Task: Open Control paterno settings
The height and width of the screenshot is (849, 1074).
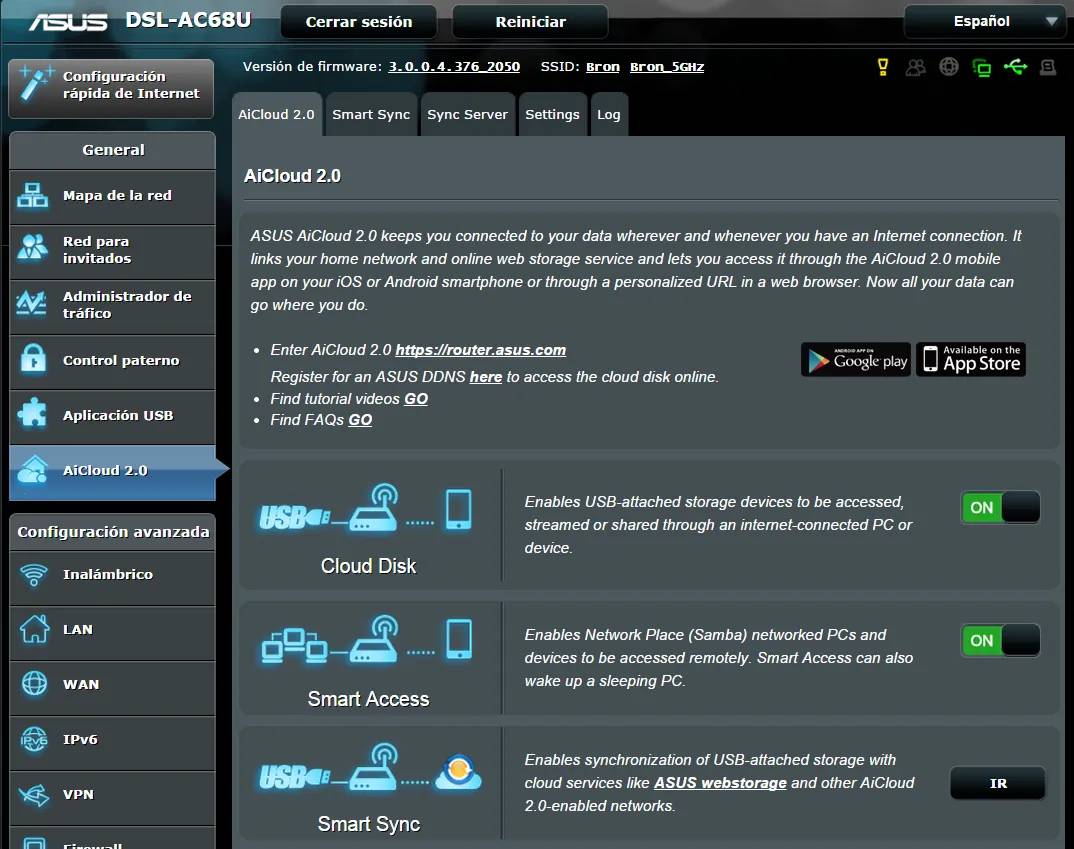Action: point(112,361)
